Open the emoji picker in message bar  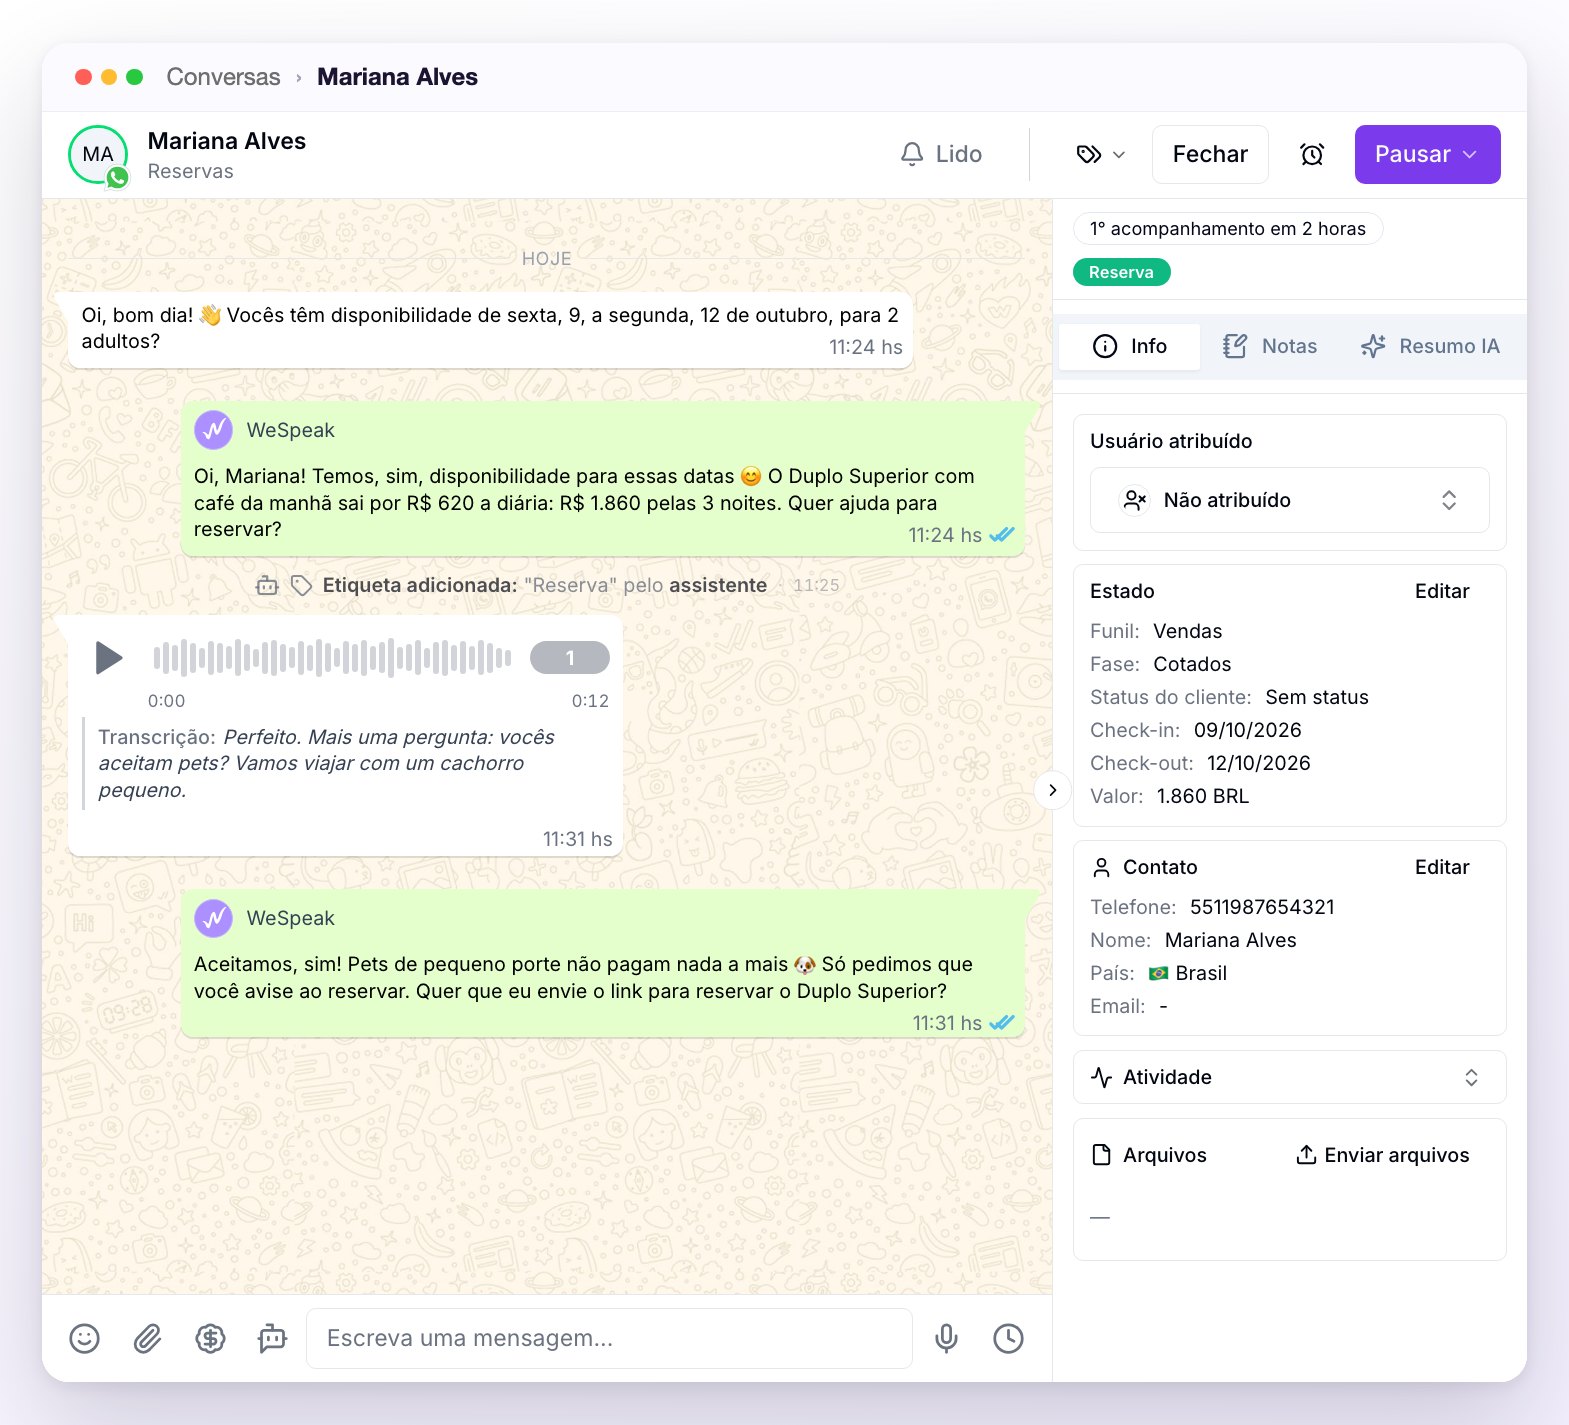(85, 1338)
